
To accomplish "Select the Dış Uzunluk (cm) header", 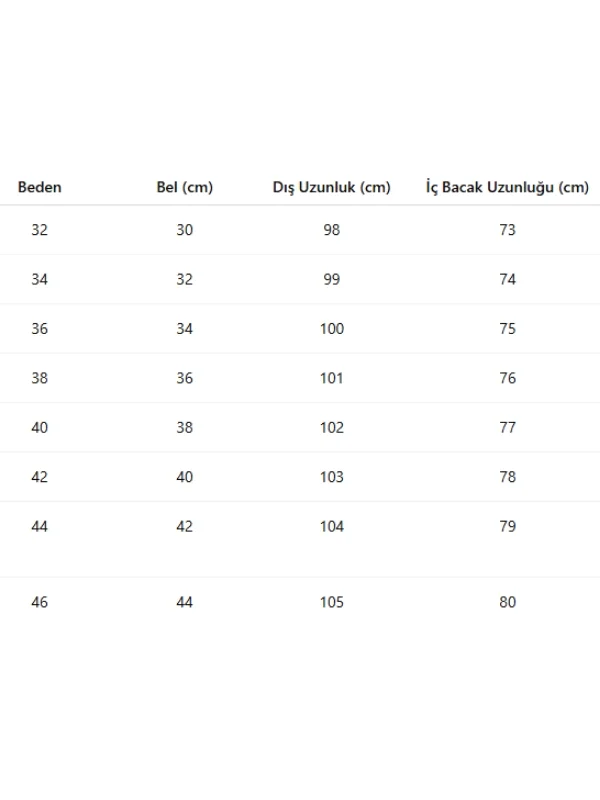I will (x=331, y=187).
